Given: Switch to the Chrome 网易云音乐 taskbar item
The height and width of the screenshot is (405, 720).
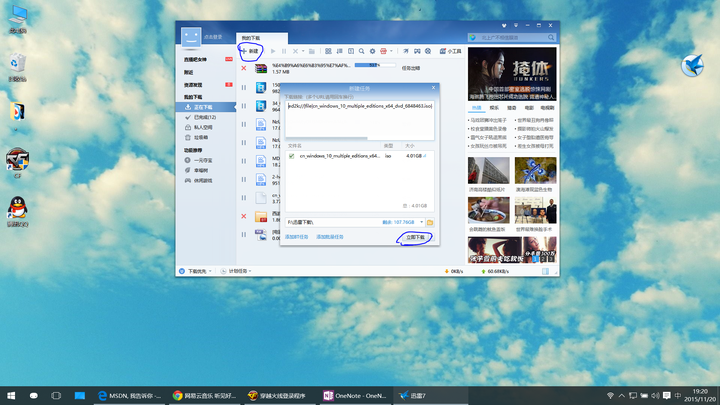Looking at the screenshot, I should click(204, 395).
